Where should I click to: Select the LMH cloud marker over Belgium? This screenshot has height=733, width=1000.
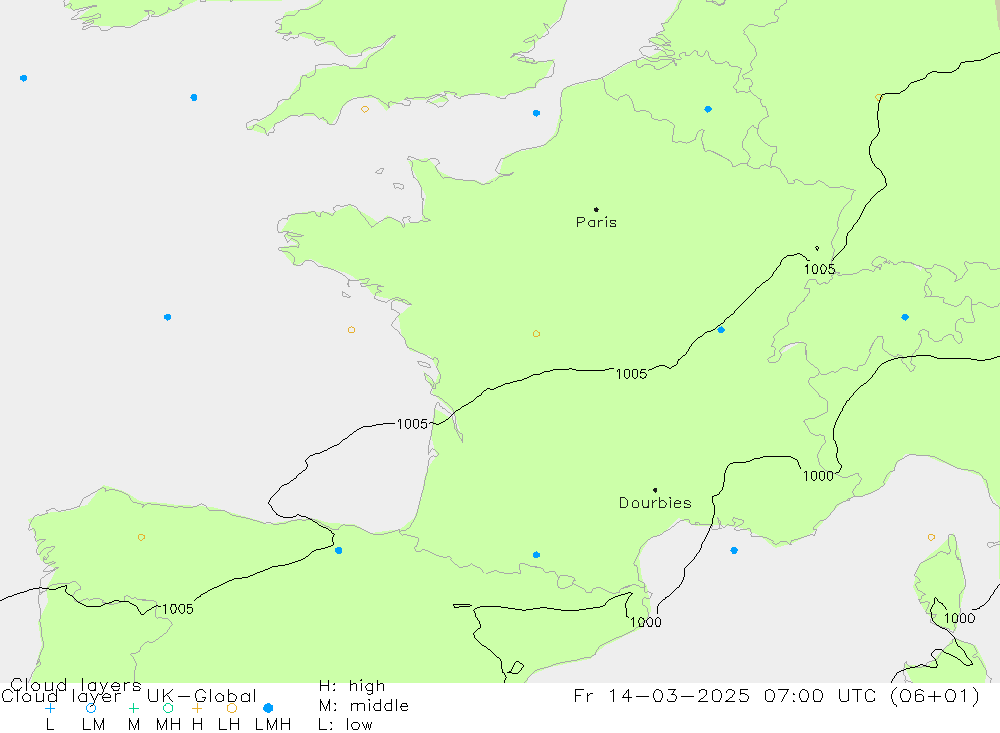point(708,110)
